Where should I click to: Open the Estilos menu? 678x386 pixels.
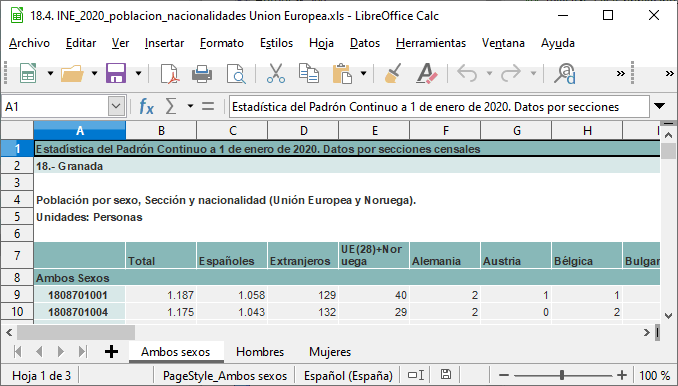276,43
